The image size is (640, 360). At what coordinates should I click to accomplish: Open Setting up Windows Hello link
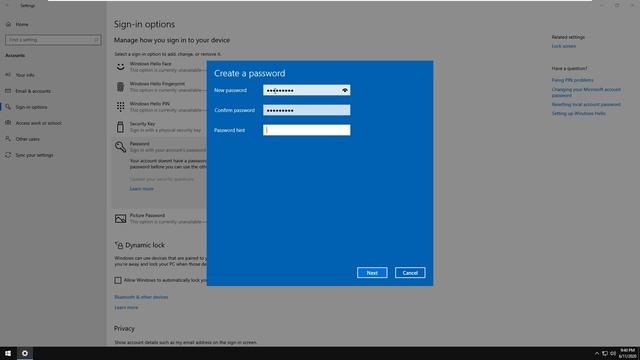(x=579, y=113)
